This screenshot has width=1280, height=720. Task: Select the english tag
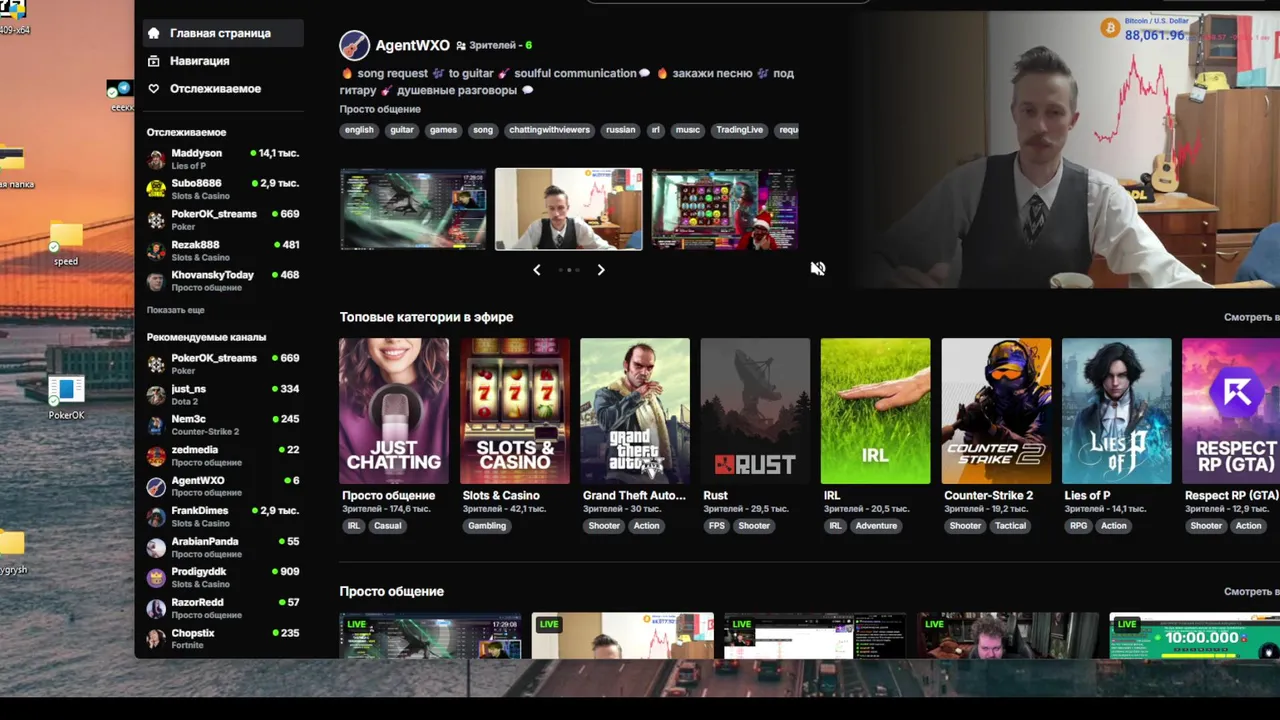click(x=359, y=130)
